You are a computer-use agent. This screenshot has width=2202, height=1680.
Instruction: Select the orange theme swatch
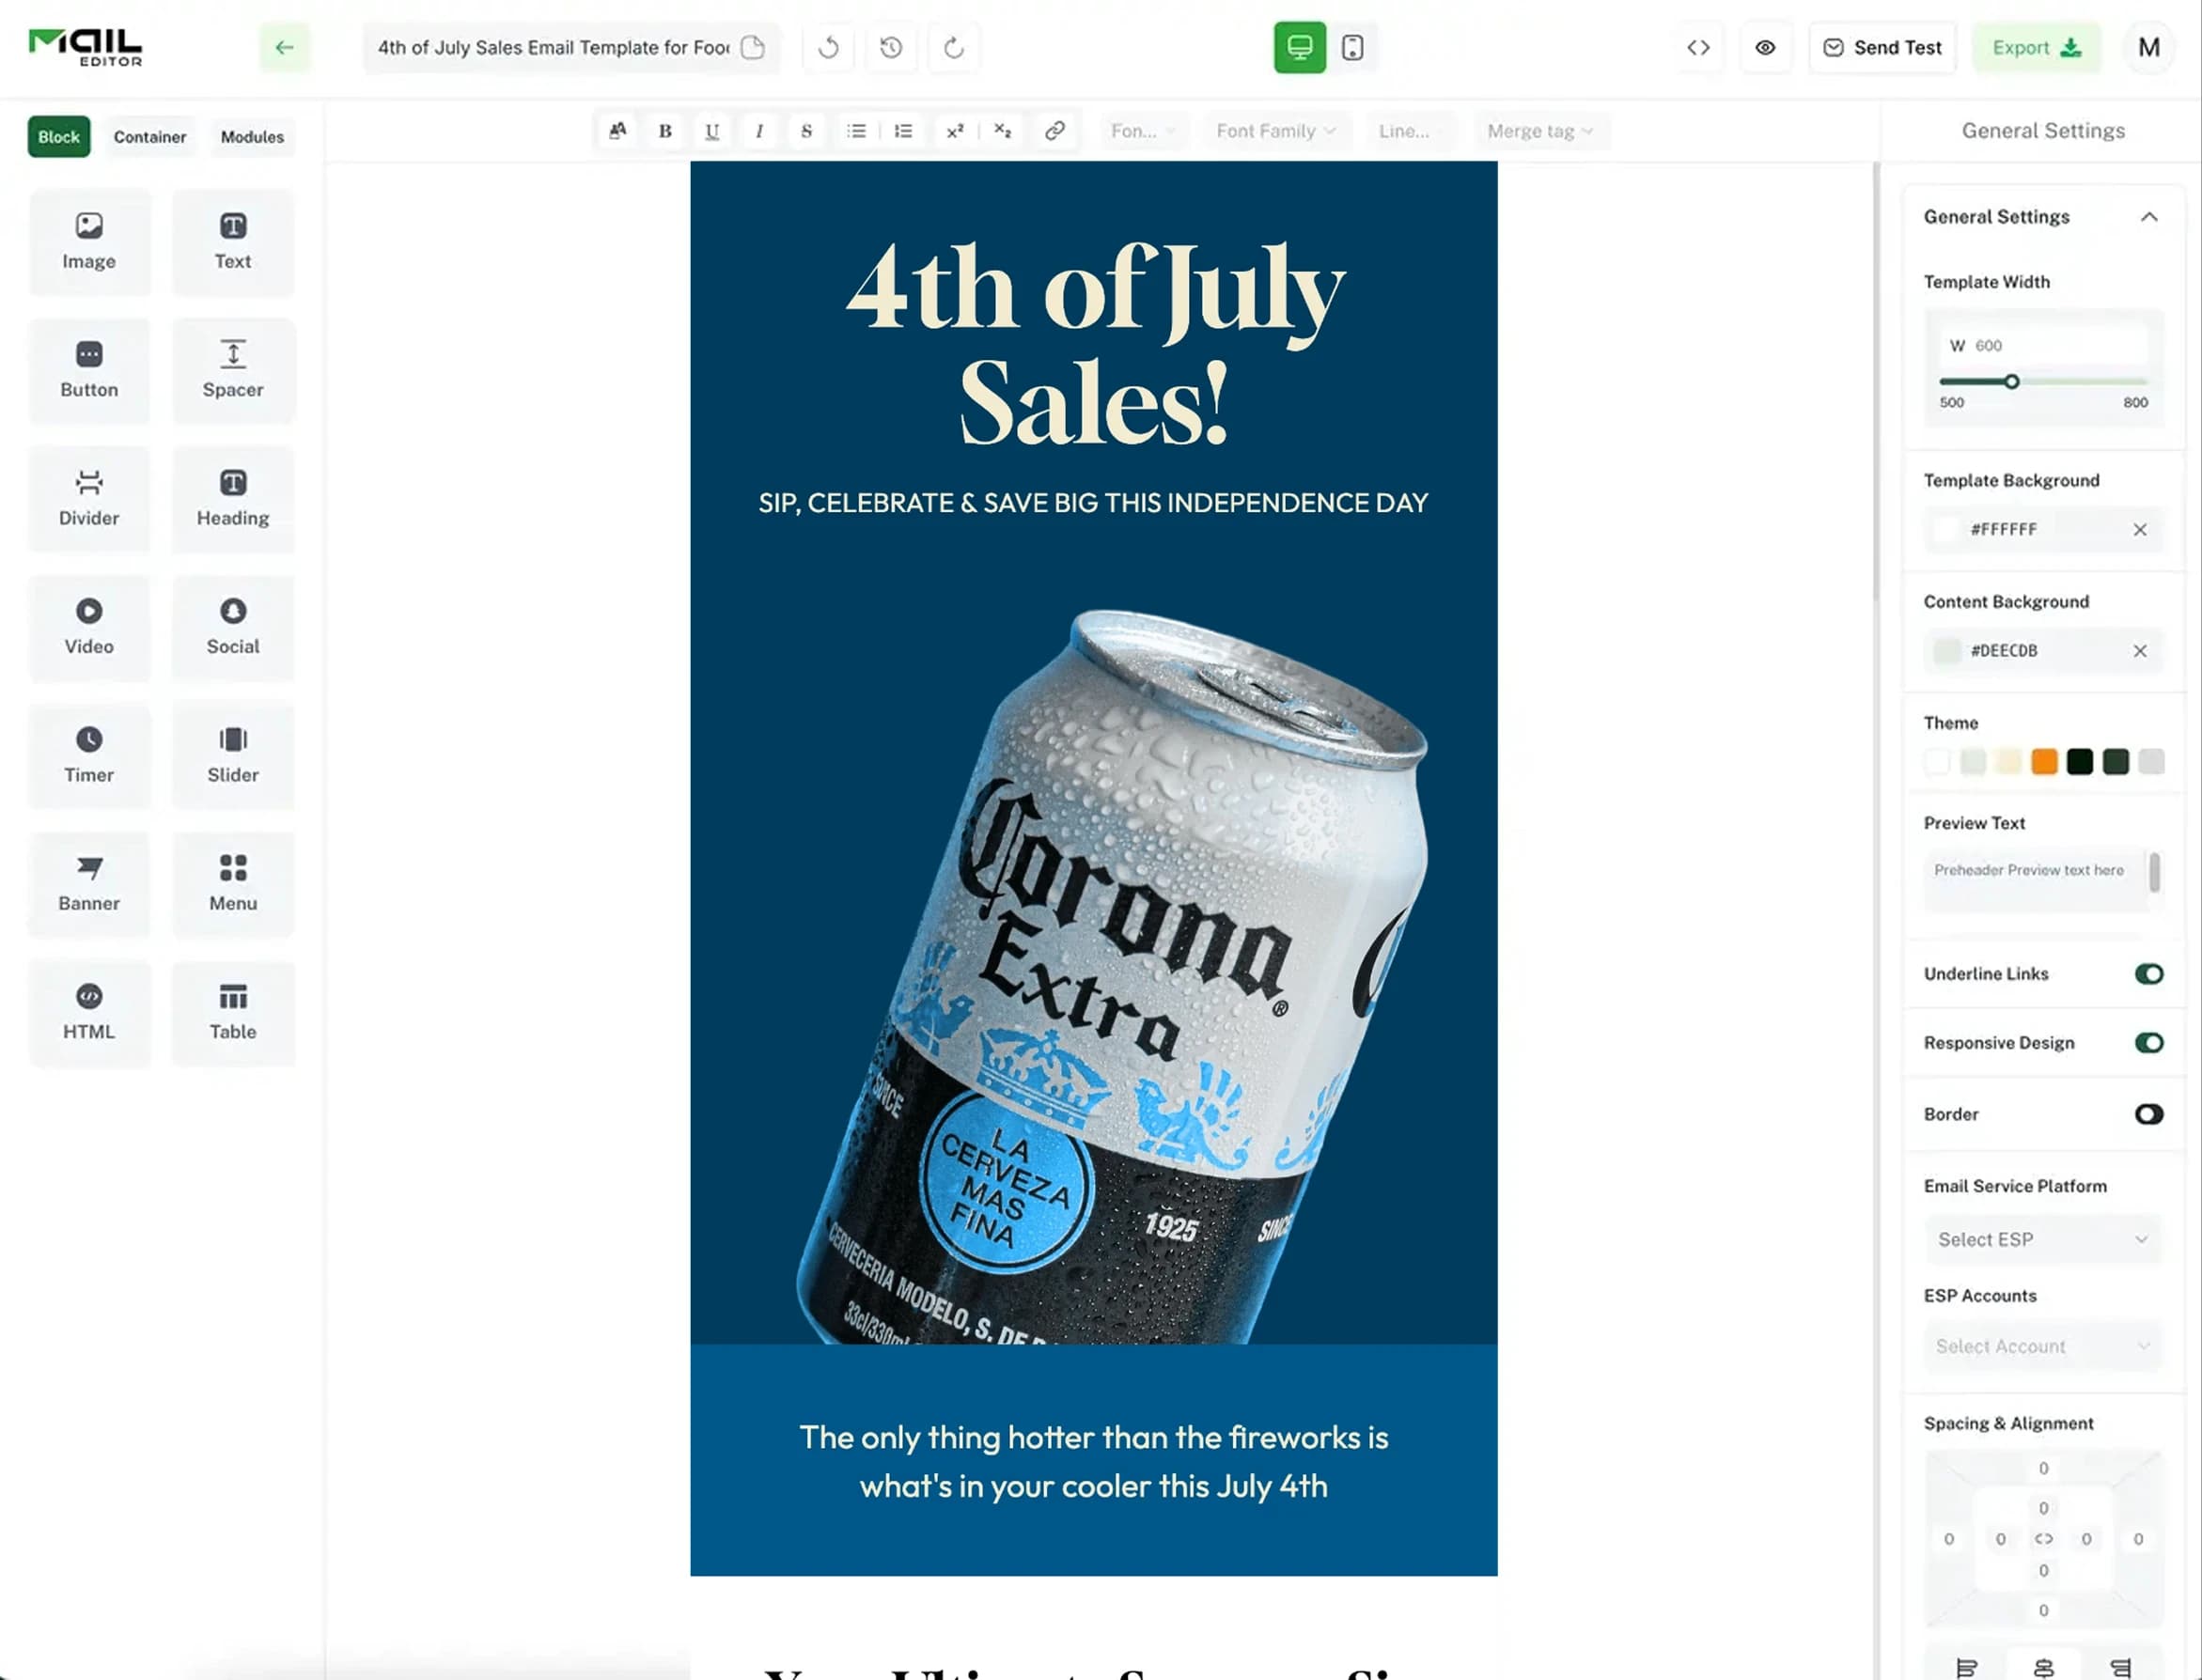coord(2044,762)
